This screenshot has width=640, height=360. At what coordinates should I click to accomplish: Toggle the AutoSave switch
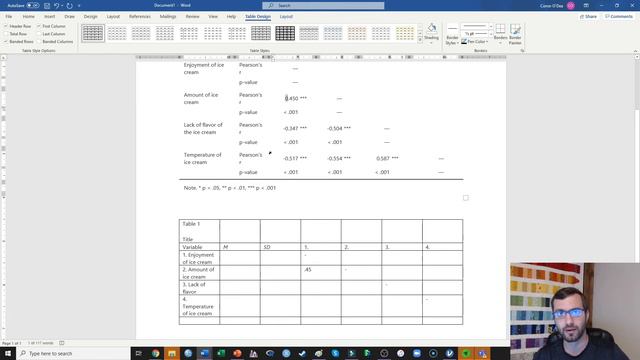(x=33, y=6)
